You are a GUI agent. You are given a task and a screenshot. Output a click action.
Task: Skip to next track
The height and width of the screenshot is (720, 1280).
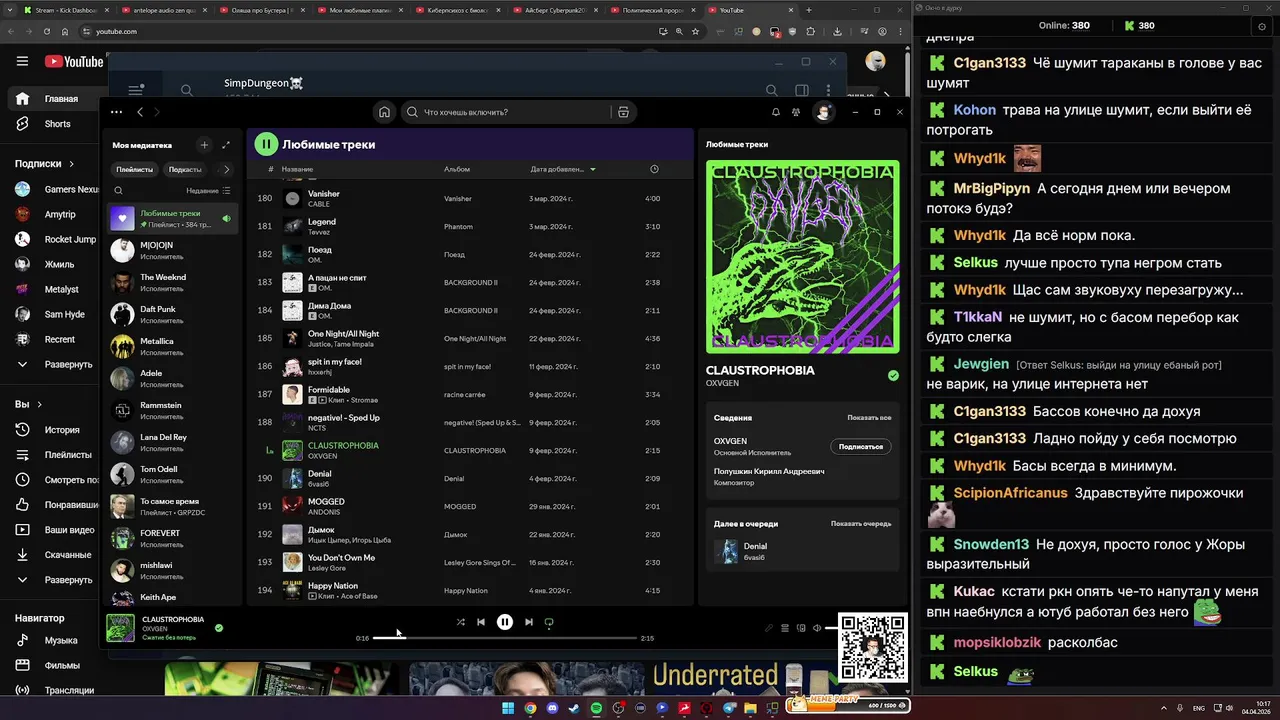[529, 622]
